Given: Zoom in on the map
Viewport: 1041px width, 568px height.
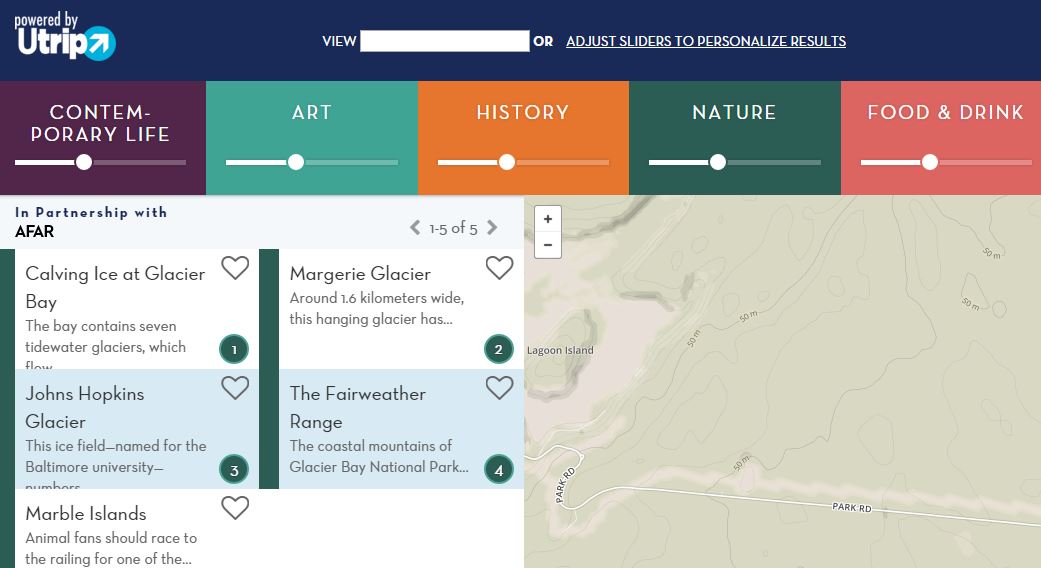Looking at the screenshot, I should pyautogui.click(x=548, y=219).
